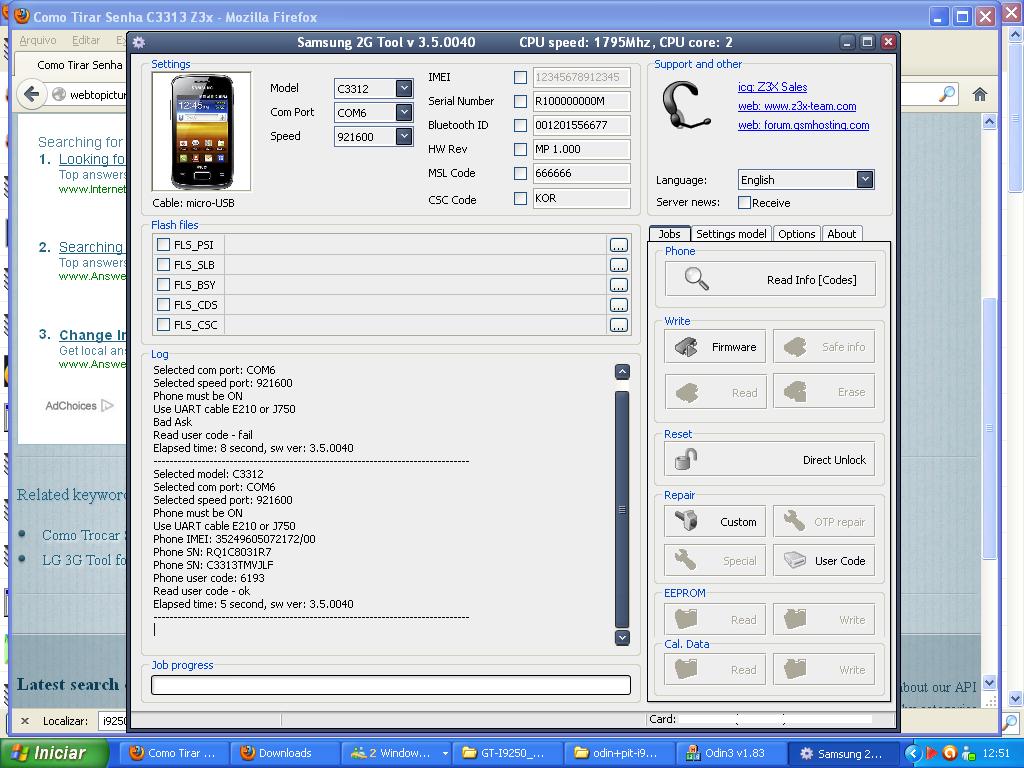The width and height of the screenshot is (1024, 768).
Task: Open the Model dropdown showing C3312
Action: 404,88
